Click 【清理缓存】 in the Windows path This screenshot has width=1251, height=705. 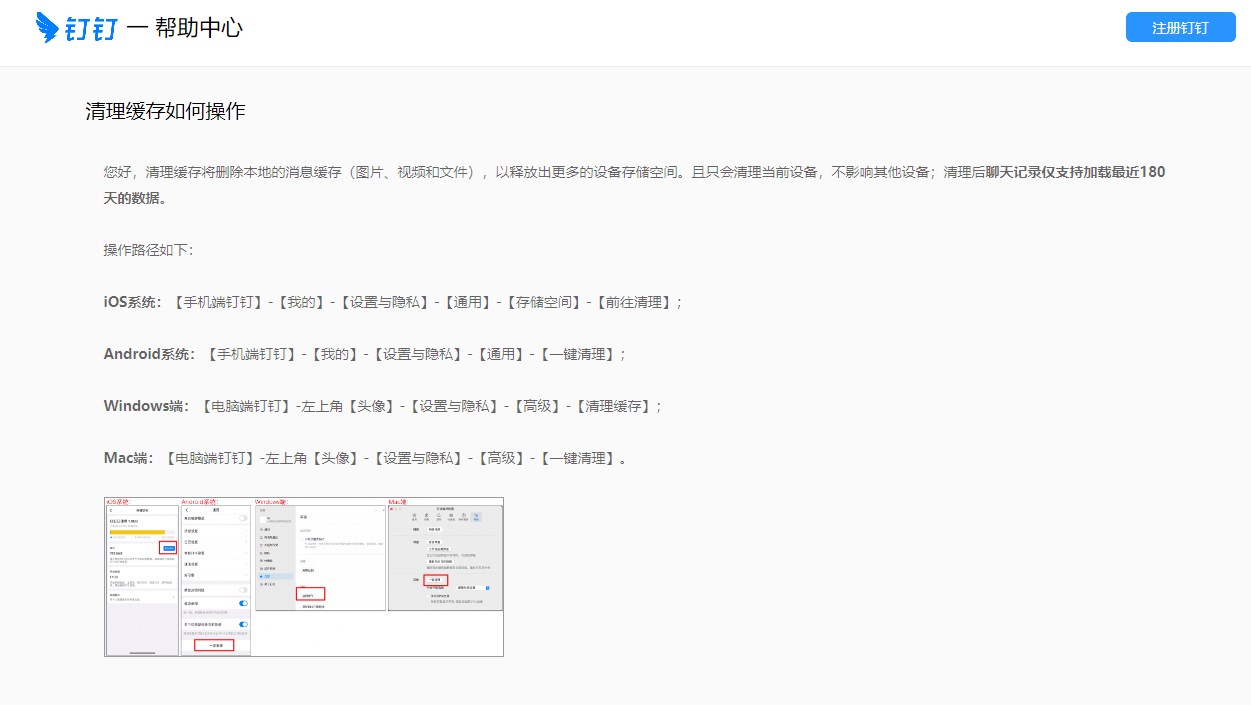(614, 405)
